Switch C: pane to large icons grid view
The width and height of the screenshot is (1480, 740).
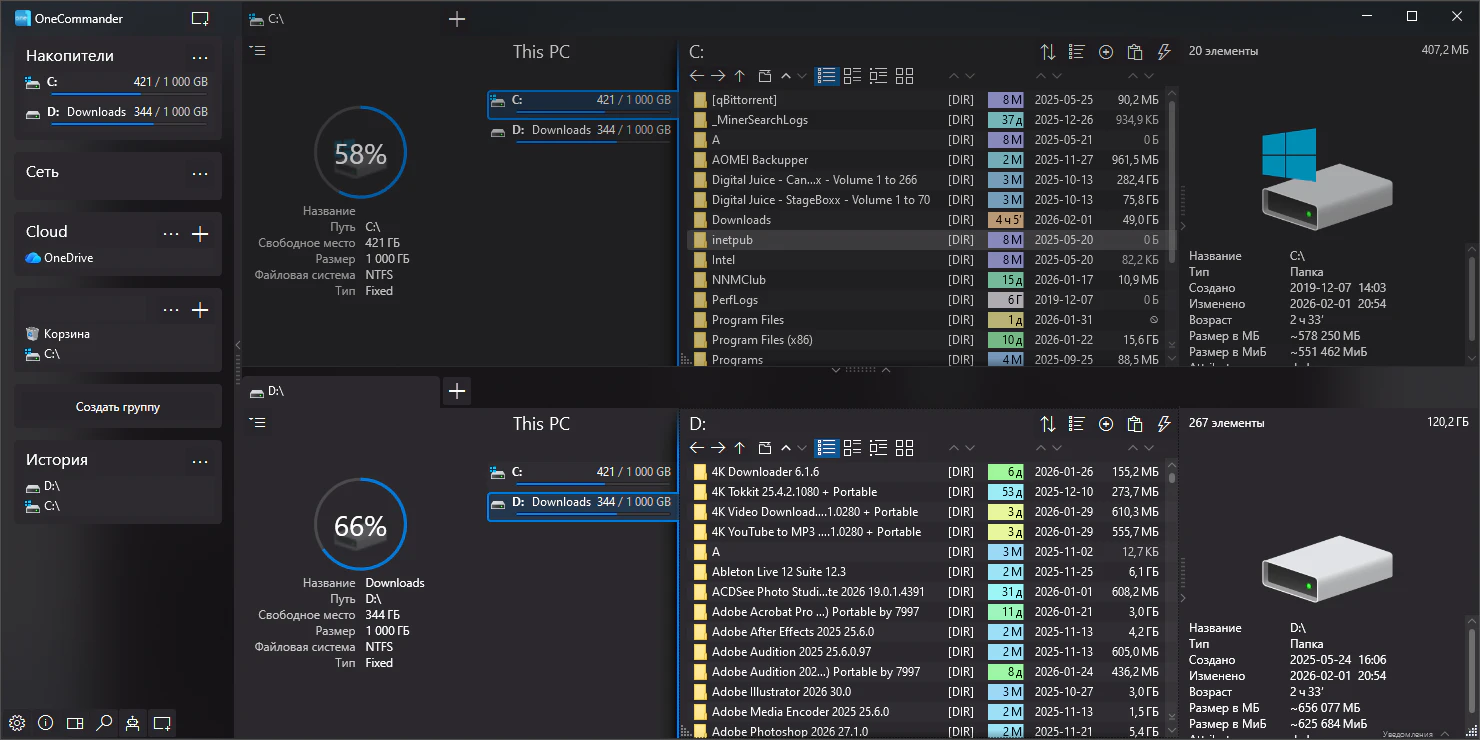pyautogui.click(x=905, y=76)
